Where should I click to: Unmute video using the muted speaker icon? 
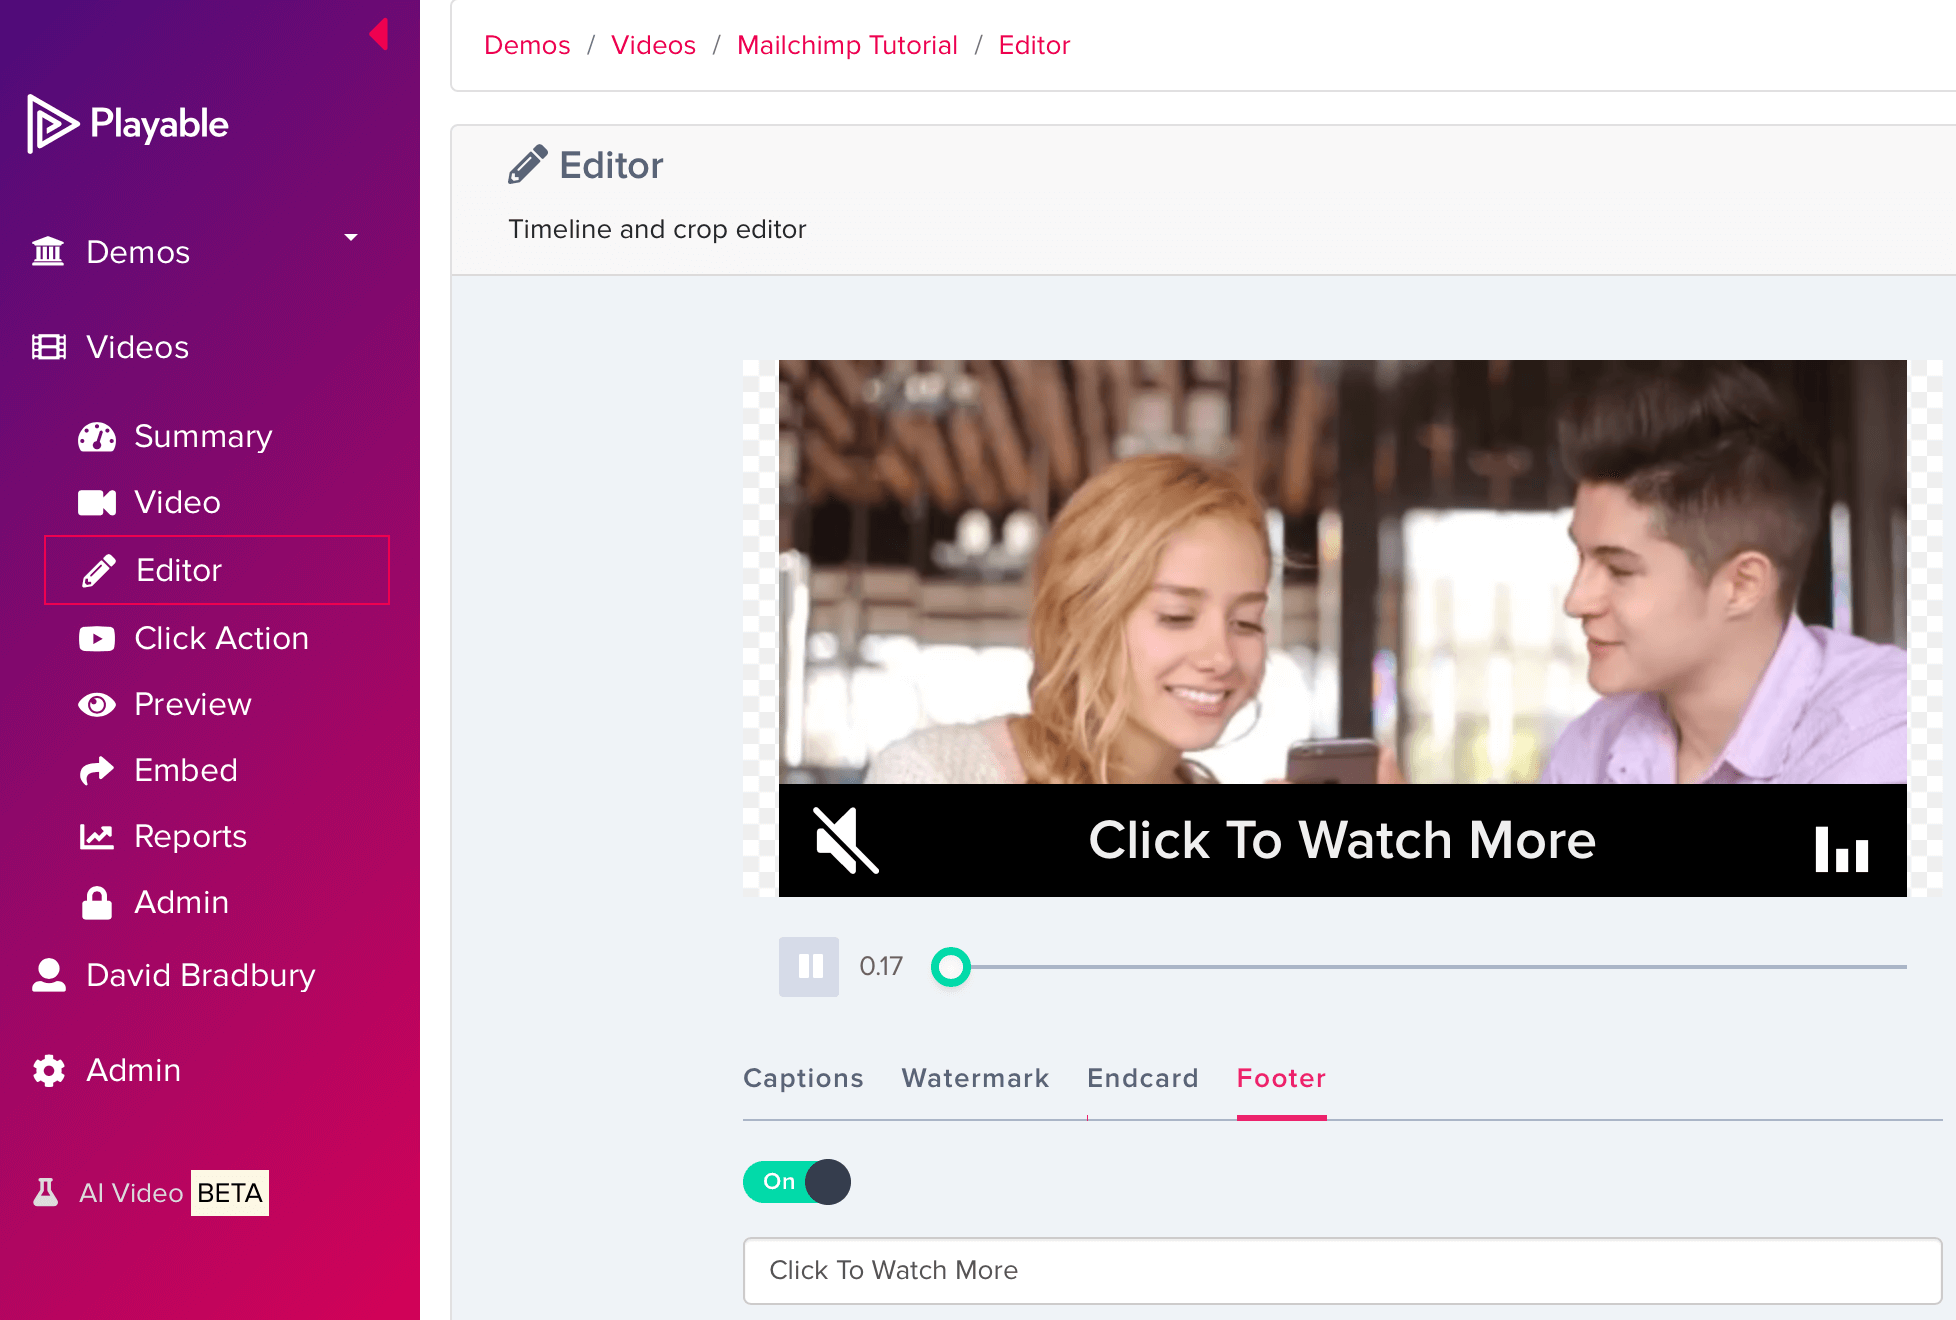tap(846, 840)
